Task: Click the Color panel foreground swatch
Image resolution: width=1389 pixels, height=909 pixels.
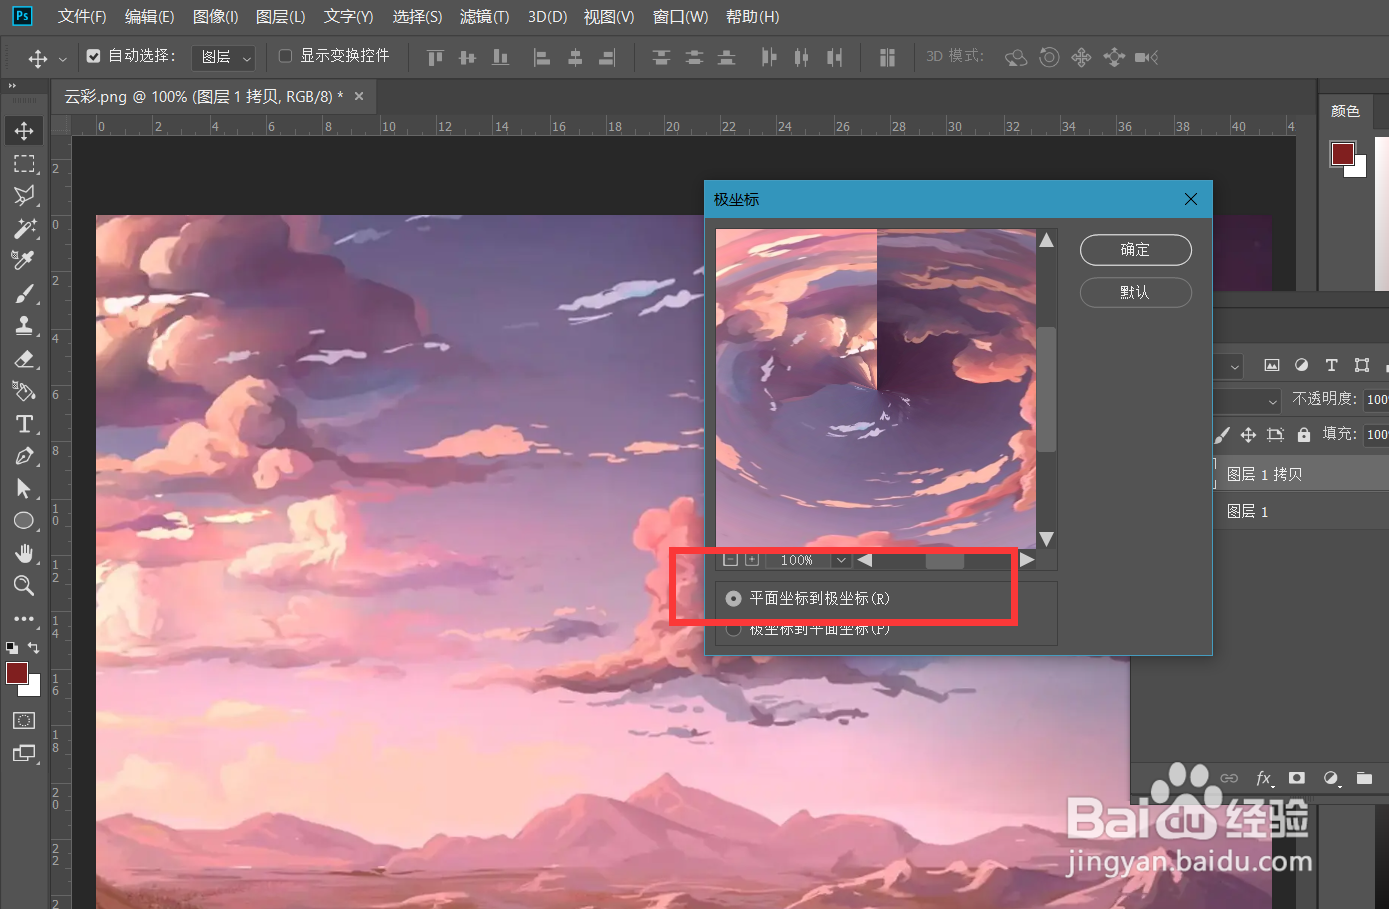Action: [x=1343, y=153]
